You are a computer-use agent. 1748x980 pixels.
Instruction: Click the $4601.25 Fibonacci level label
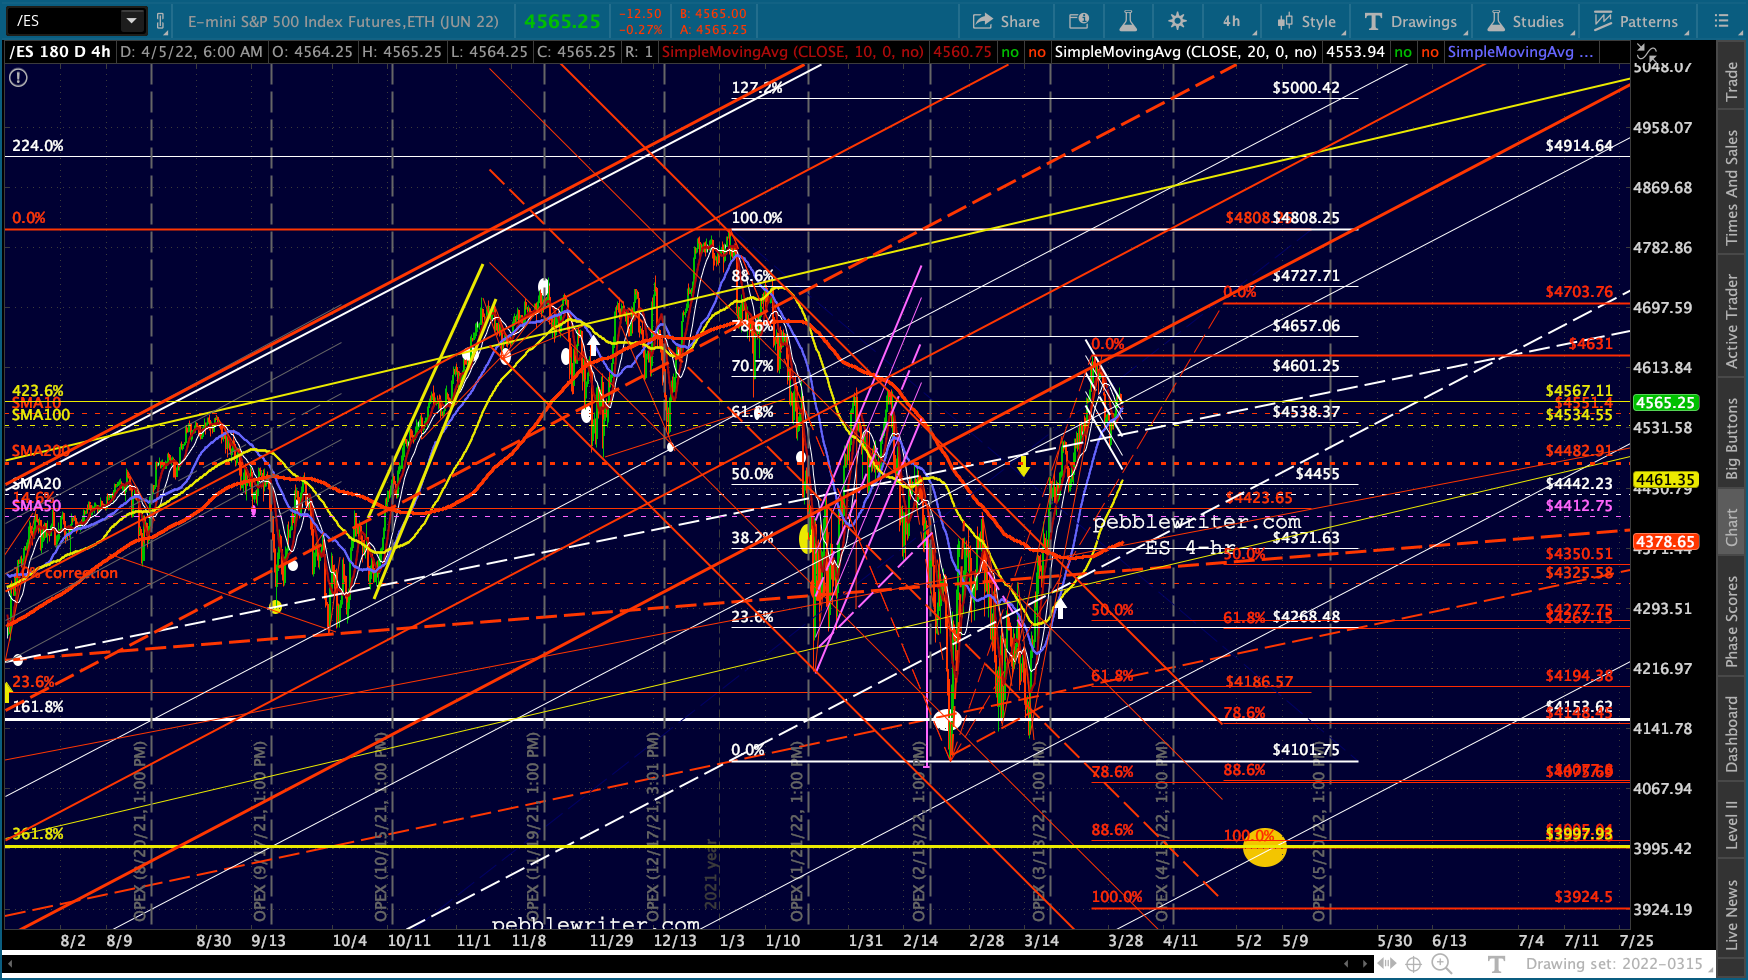(x=1306, y=366)
